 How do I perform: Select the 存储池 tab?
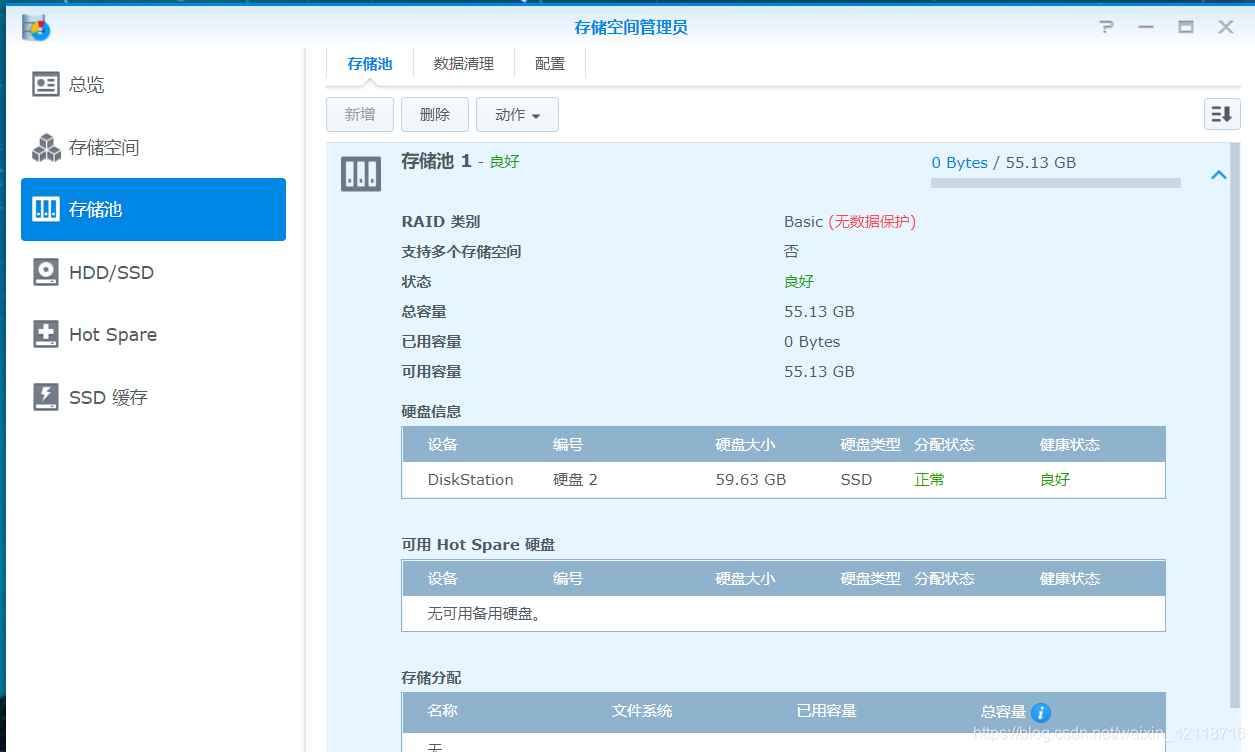[370, 63]
